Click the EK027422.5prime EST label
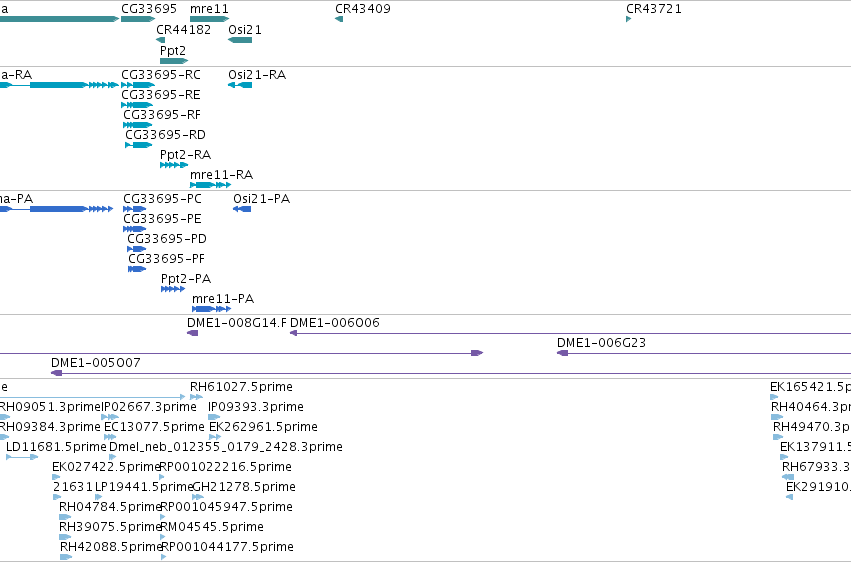Viewport: 851px width, 562px height. pos(106,467)
